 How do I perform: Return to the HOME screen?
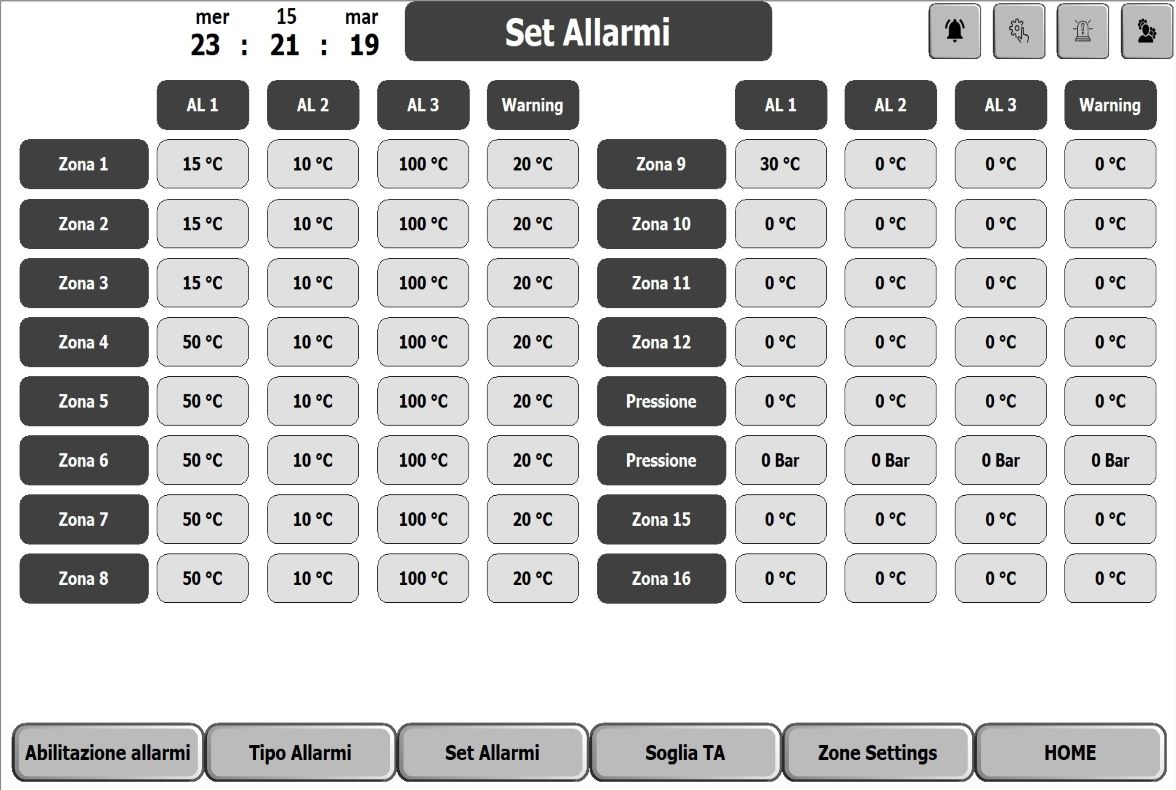(x=1070, y=752)
